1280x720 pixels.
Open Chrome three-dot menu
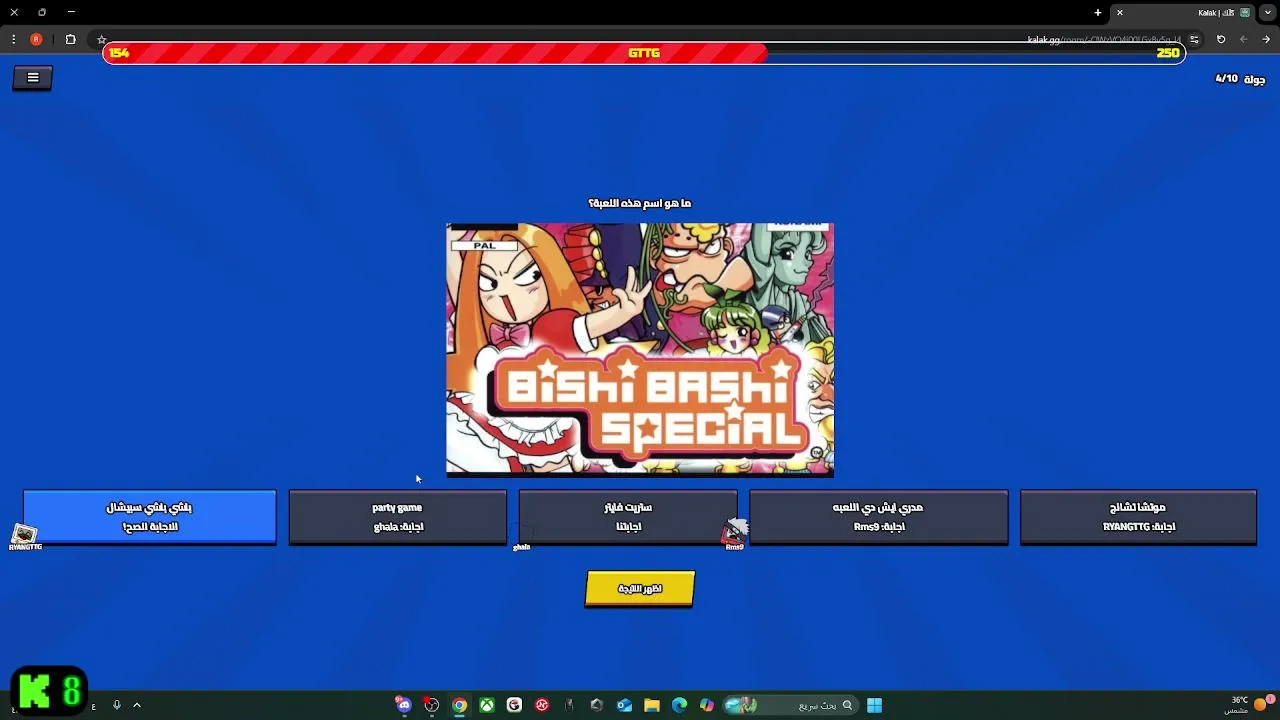pos(13,39)
